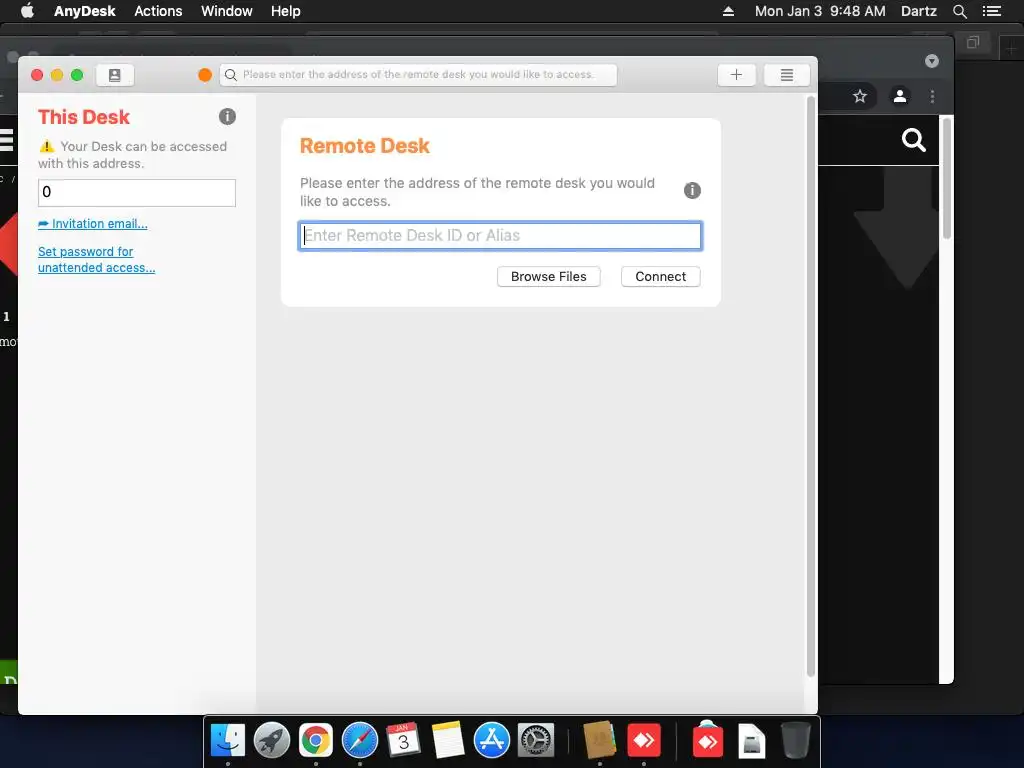Open Set password for unattended access link
1024x768 pixels.
click(x=97, y=259)
